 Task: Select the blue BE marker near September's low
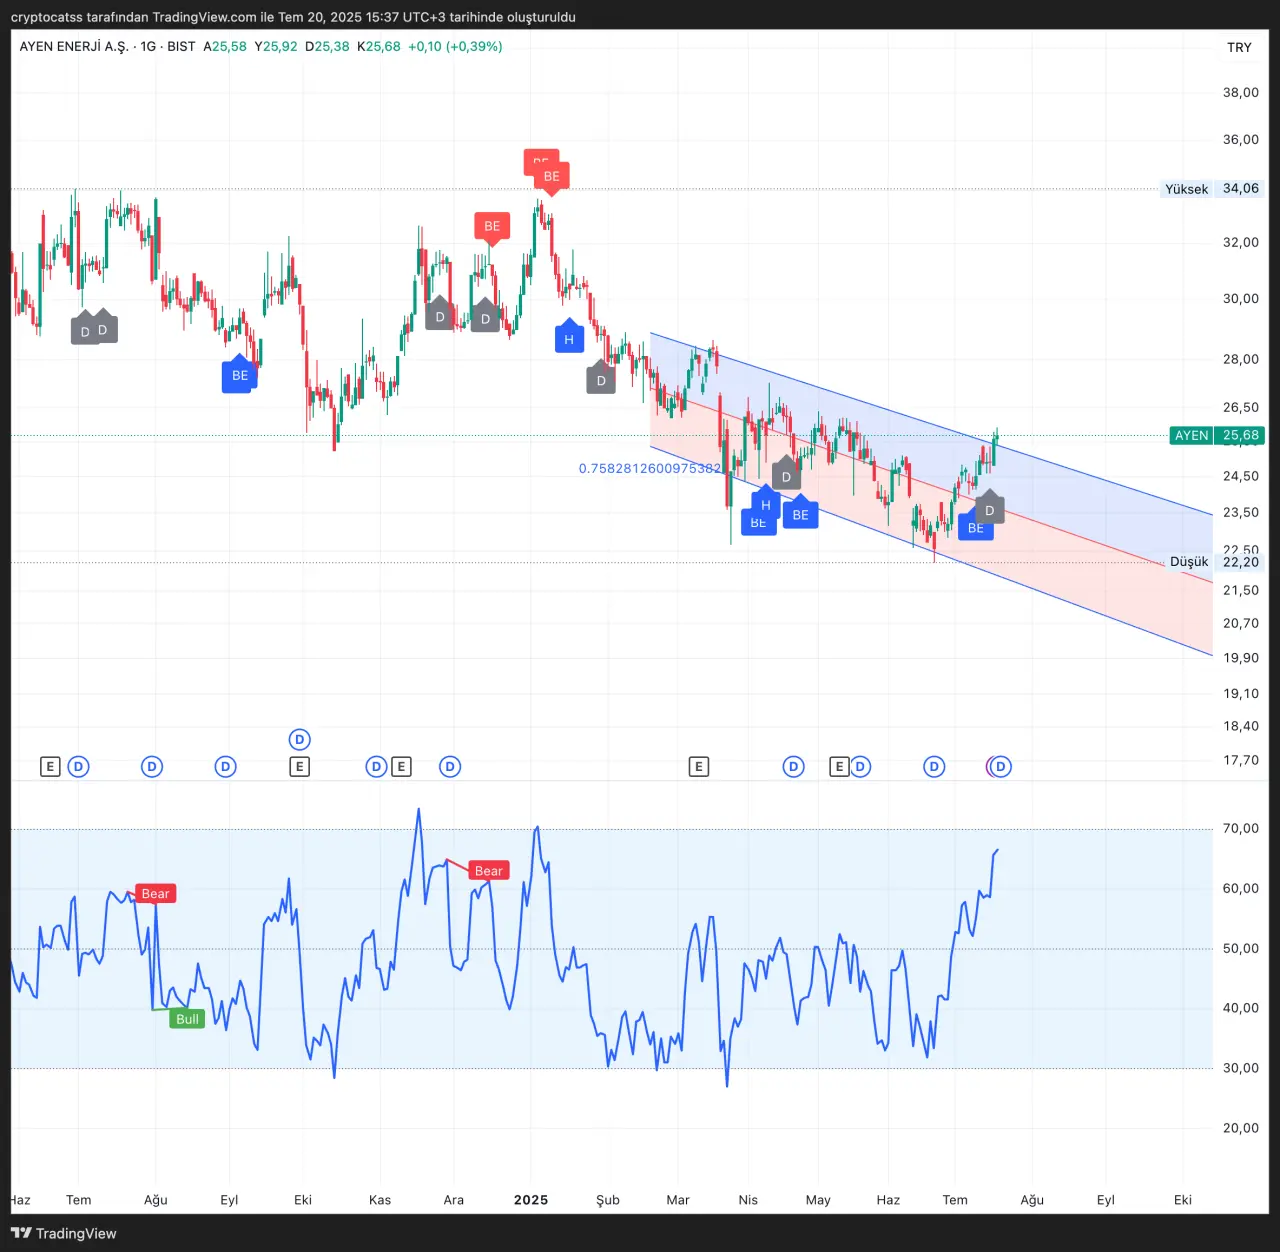pos(239,375)
